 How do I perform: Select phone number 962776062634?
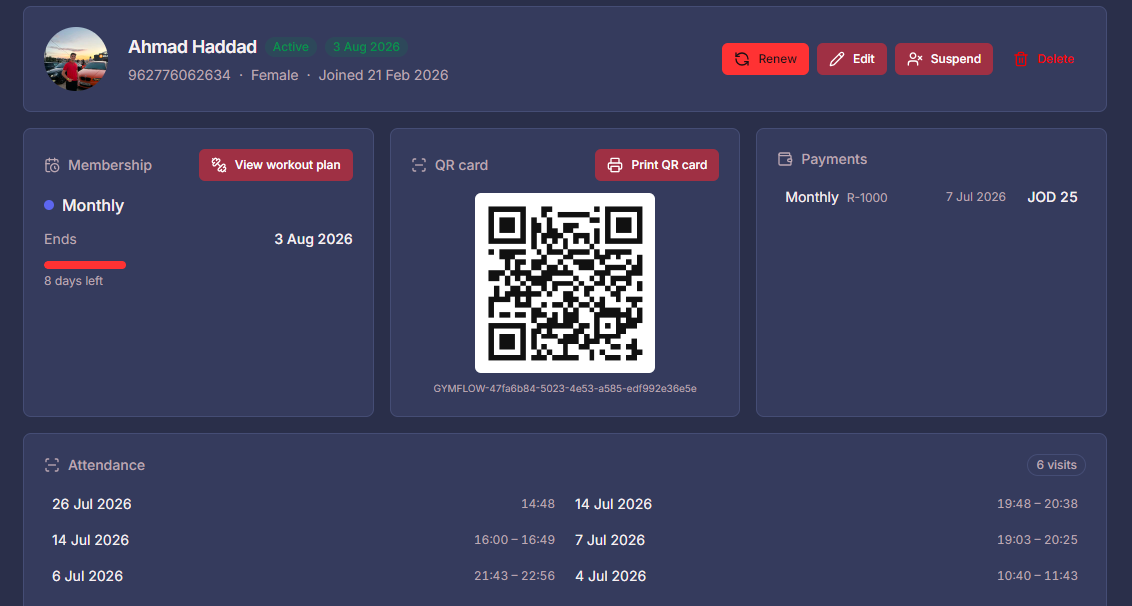[x=180, y=75]
